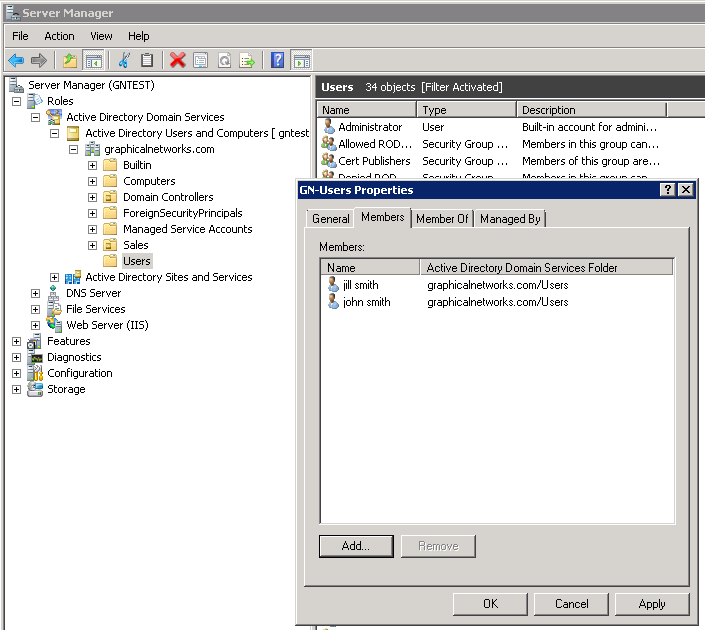Screen dimensions: 705x630
Task: Click the help button in GN-Users Properties title bar
Action: [667, 190]
